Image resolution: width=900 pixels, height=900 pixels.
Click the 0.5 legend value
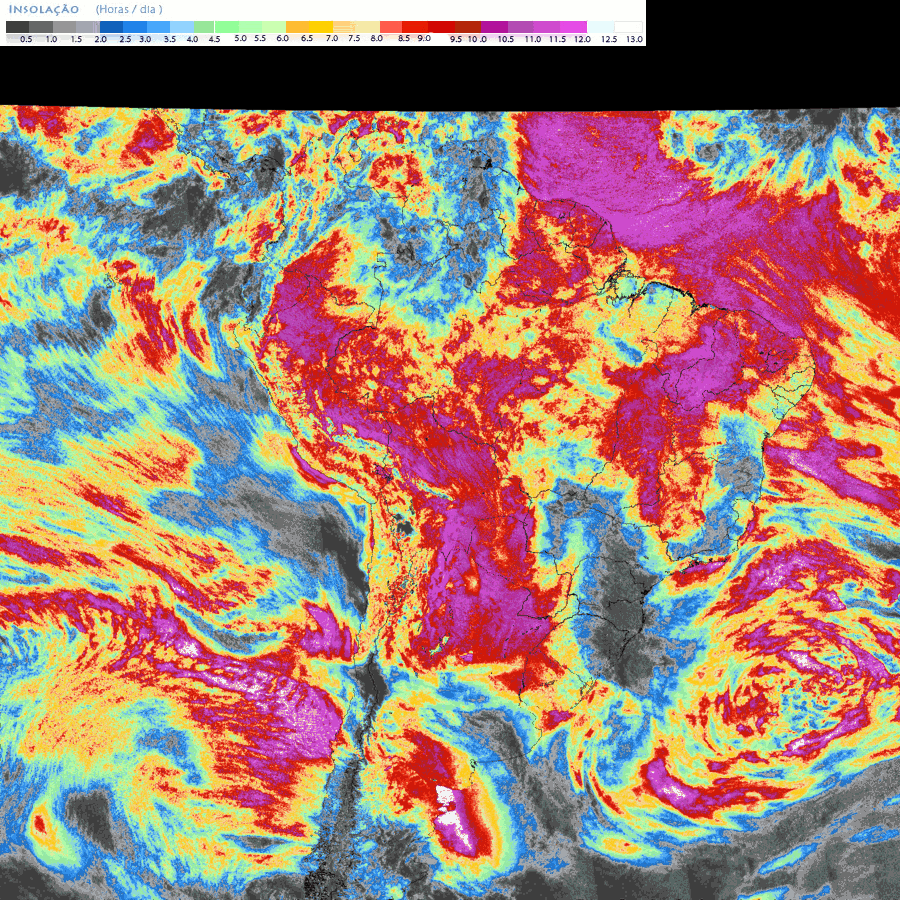tap(26, 39)
